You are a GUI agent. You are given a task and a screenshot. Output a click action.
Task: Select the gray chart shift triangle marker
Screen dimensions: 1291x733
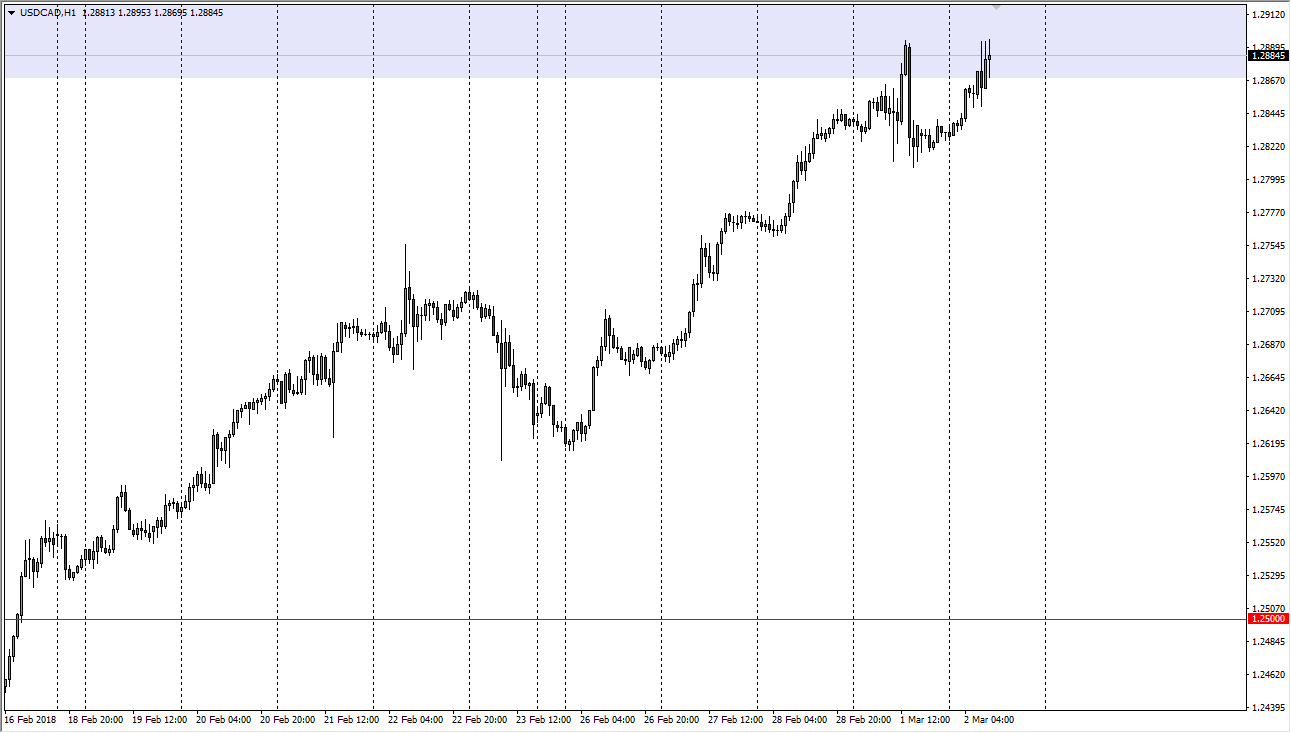coord(996,7)
